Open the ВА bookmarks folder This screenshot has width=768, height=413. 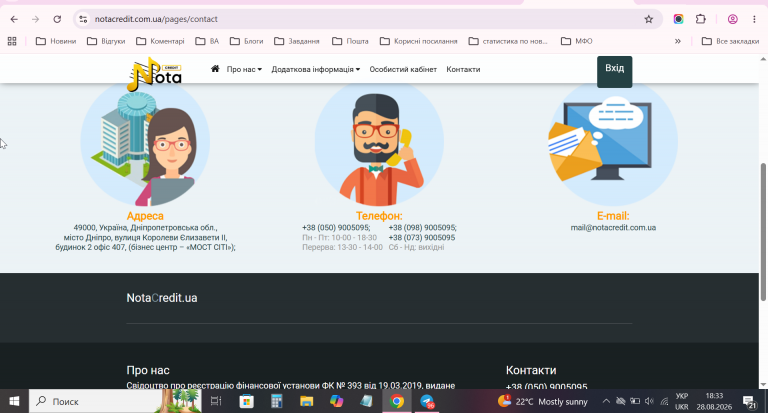[x=207, y=41]
